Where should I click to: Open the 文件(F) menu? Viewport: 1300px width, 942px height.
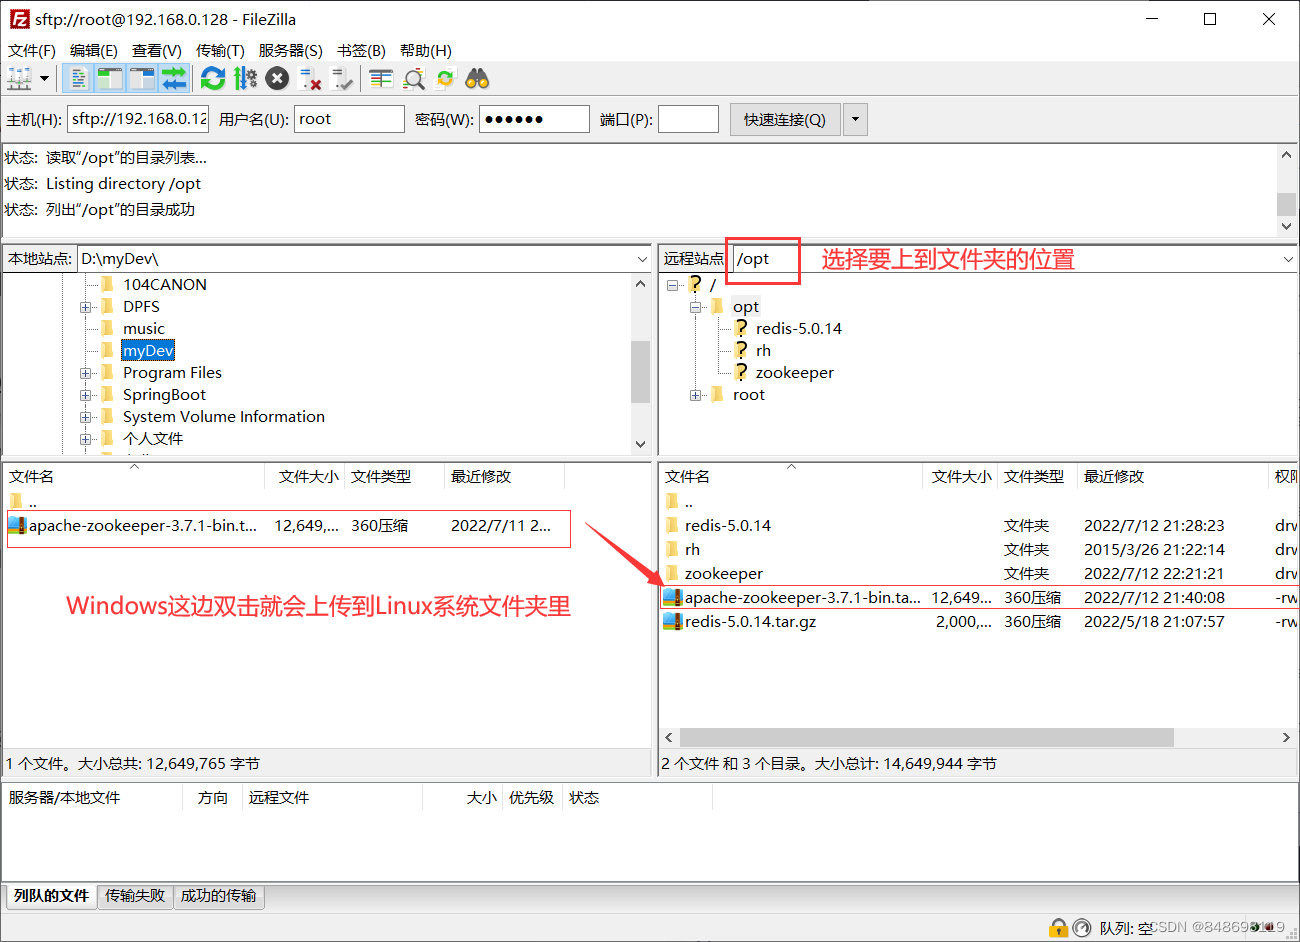pyautogui.click(x=32, y=50)
